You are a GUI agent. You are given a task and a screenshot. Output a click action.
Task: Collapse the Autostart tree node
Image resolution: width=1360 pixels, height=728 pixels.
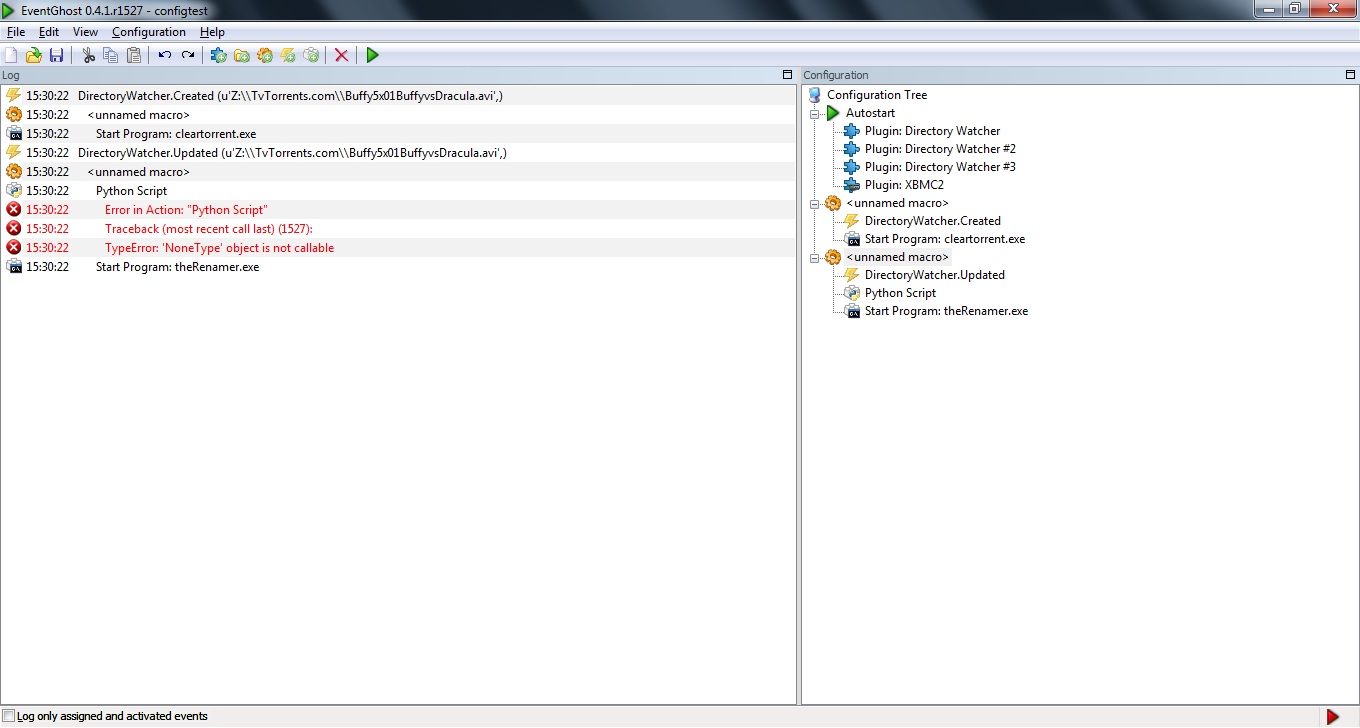(x=816, y=113)
